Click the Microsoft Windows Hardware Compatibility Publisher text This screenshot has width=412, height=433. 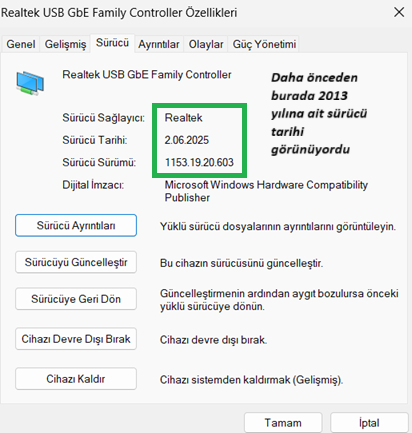tap(266, 191)
